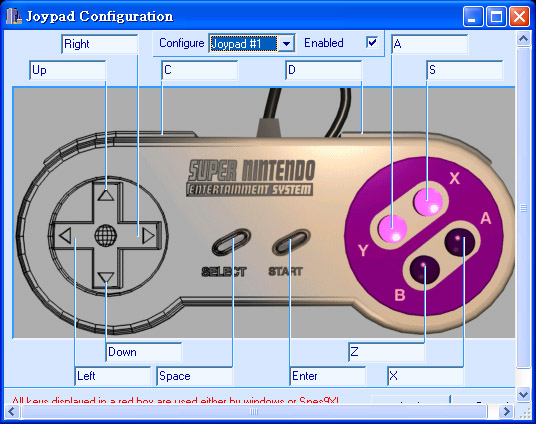This screenshot has height=424, width=536.
Task: Select the R shoulder field showing D
Action: pos(324,70)
